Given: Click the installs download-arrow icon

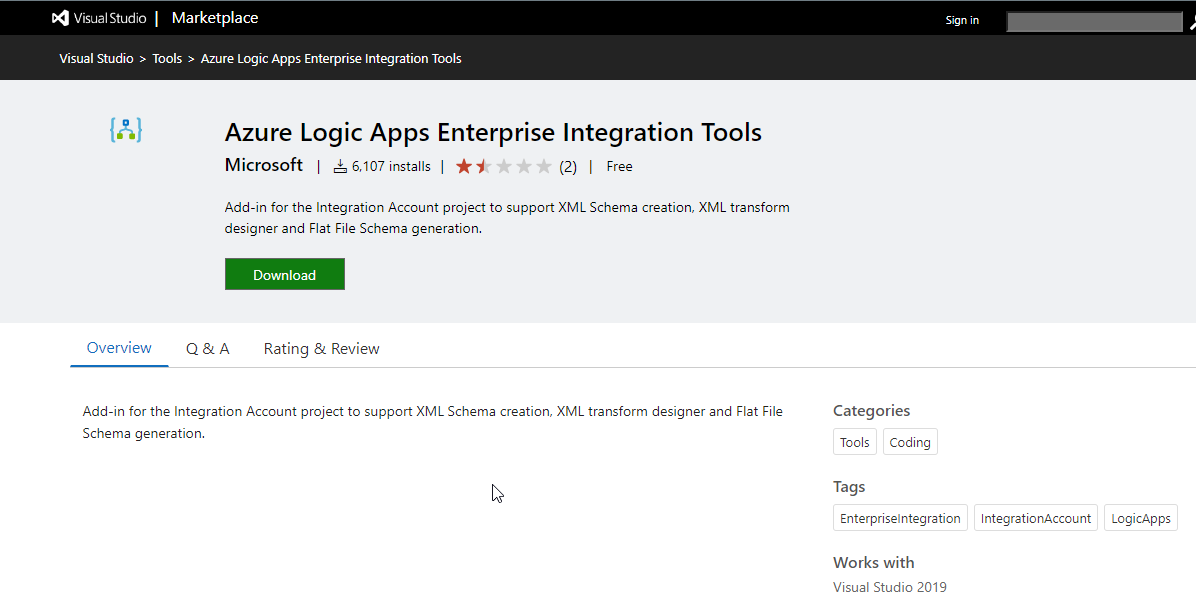Looking at the screenshot, I should pos(340,166).
